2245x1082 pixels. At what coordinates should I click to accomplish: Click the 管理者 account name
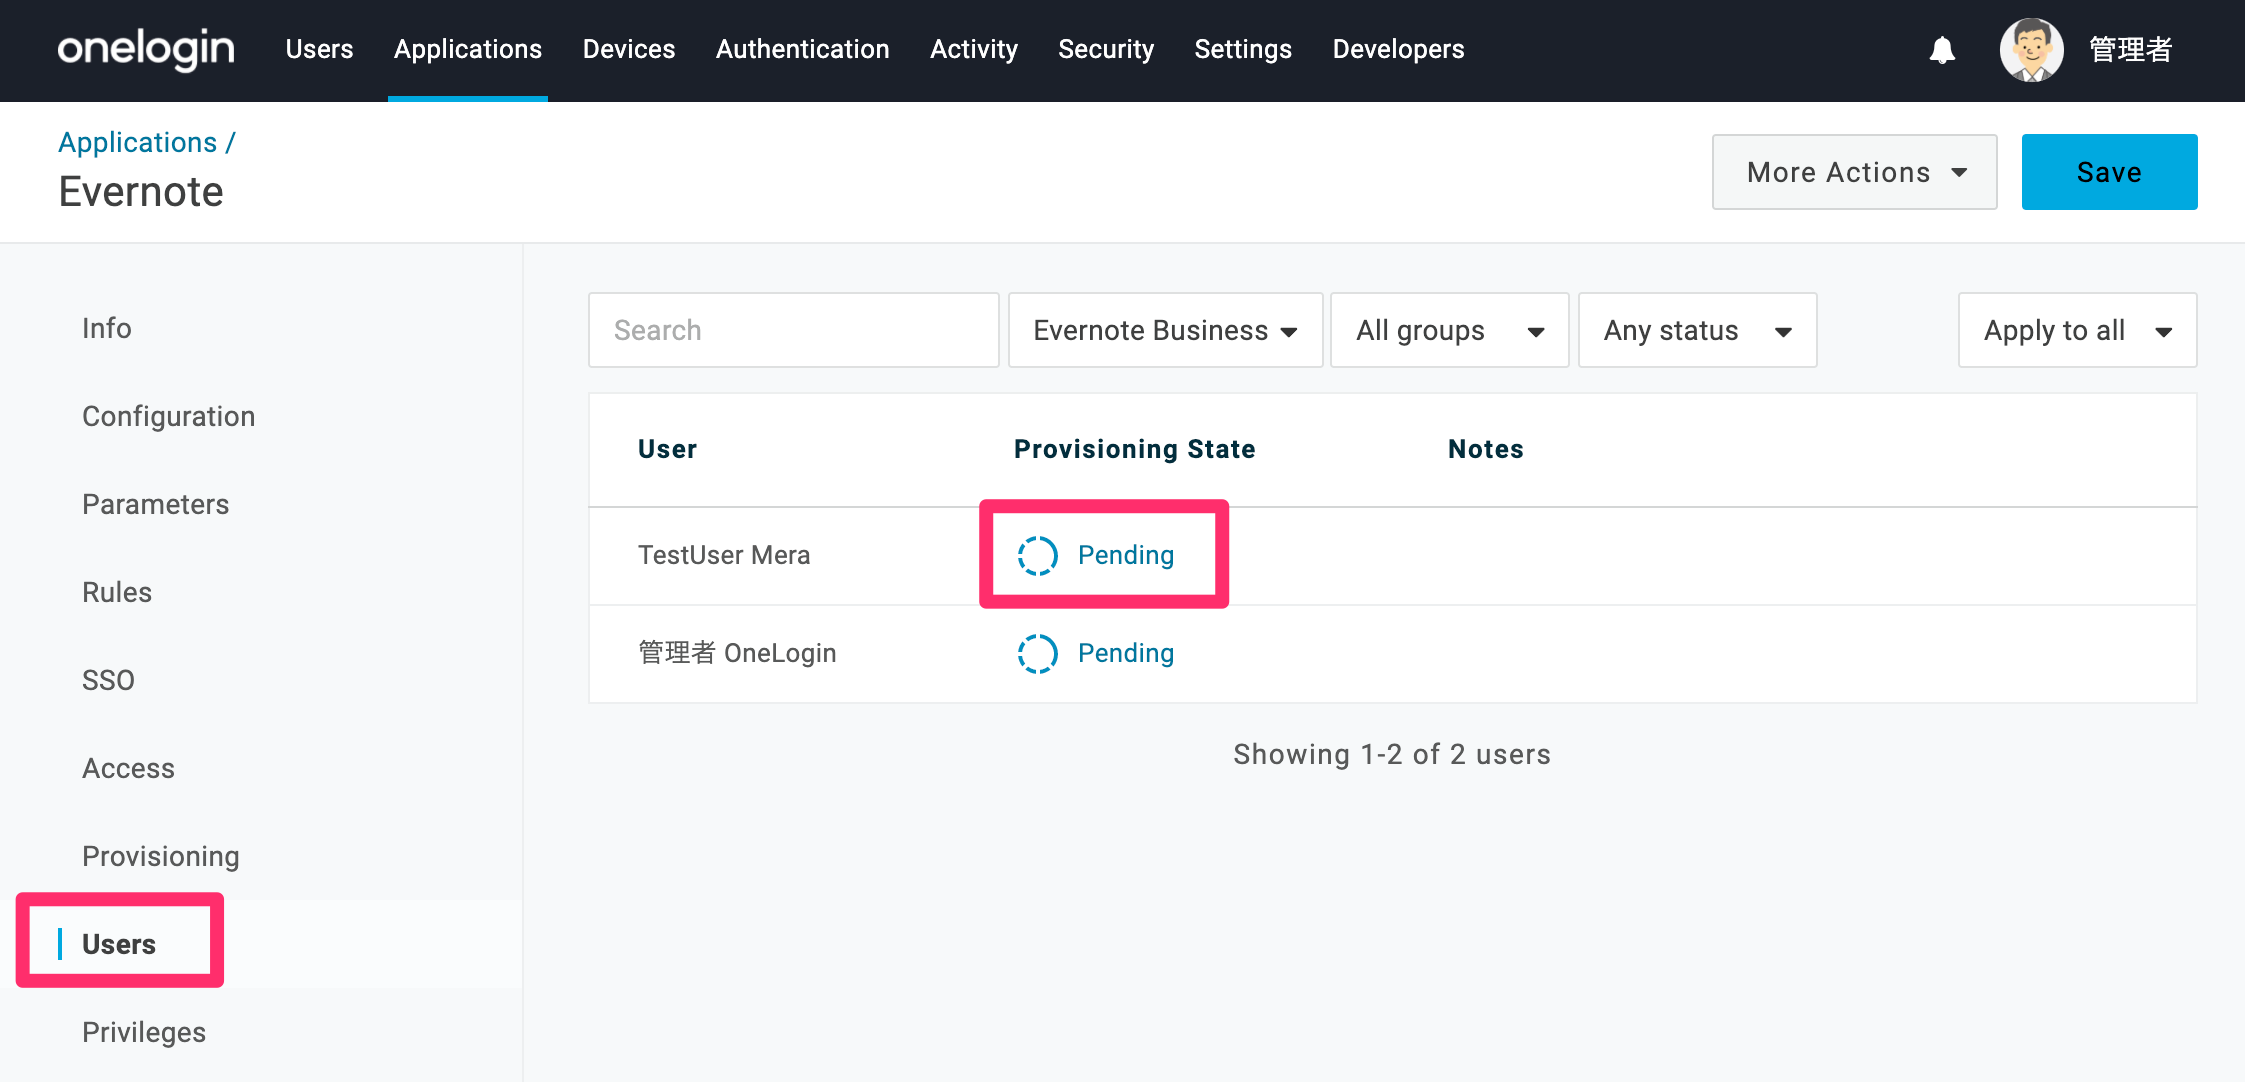click(2130, 49)
